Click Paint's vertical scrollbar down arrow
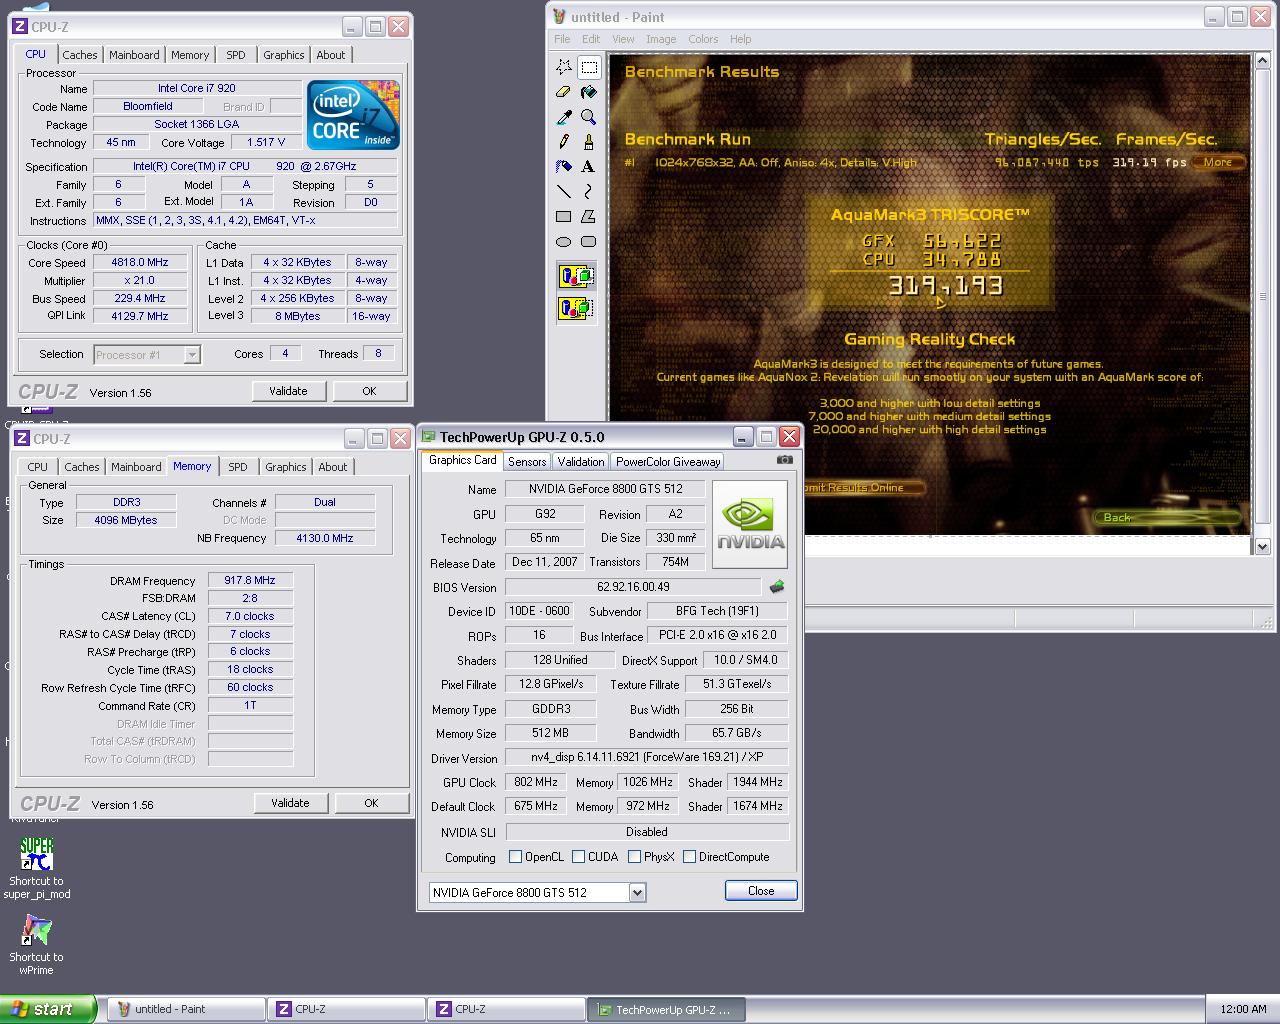 [x=1262, y=546]
